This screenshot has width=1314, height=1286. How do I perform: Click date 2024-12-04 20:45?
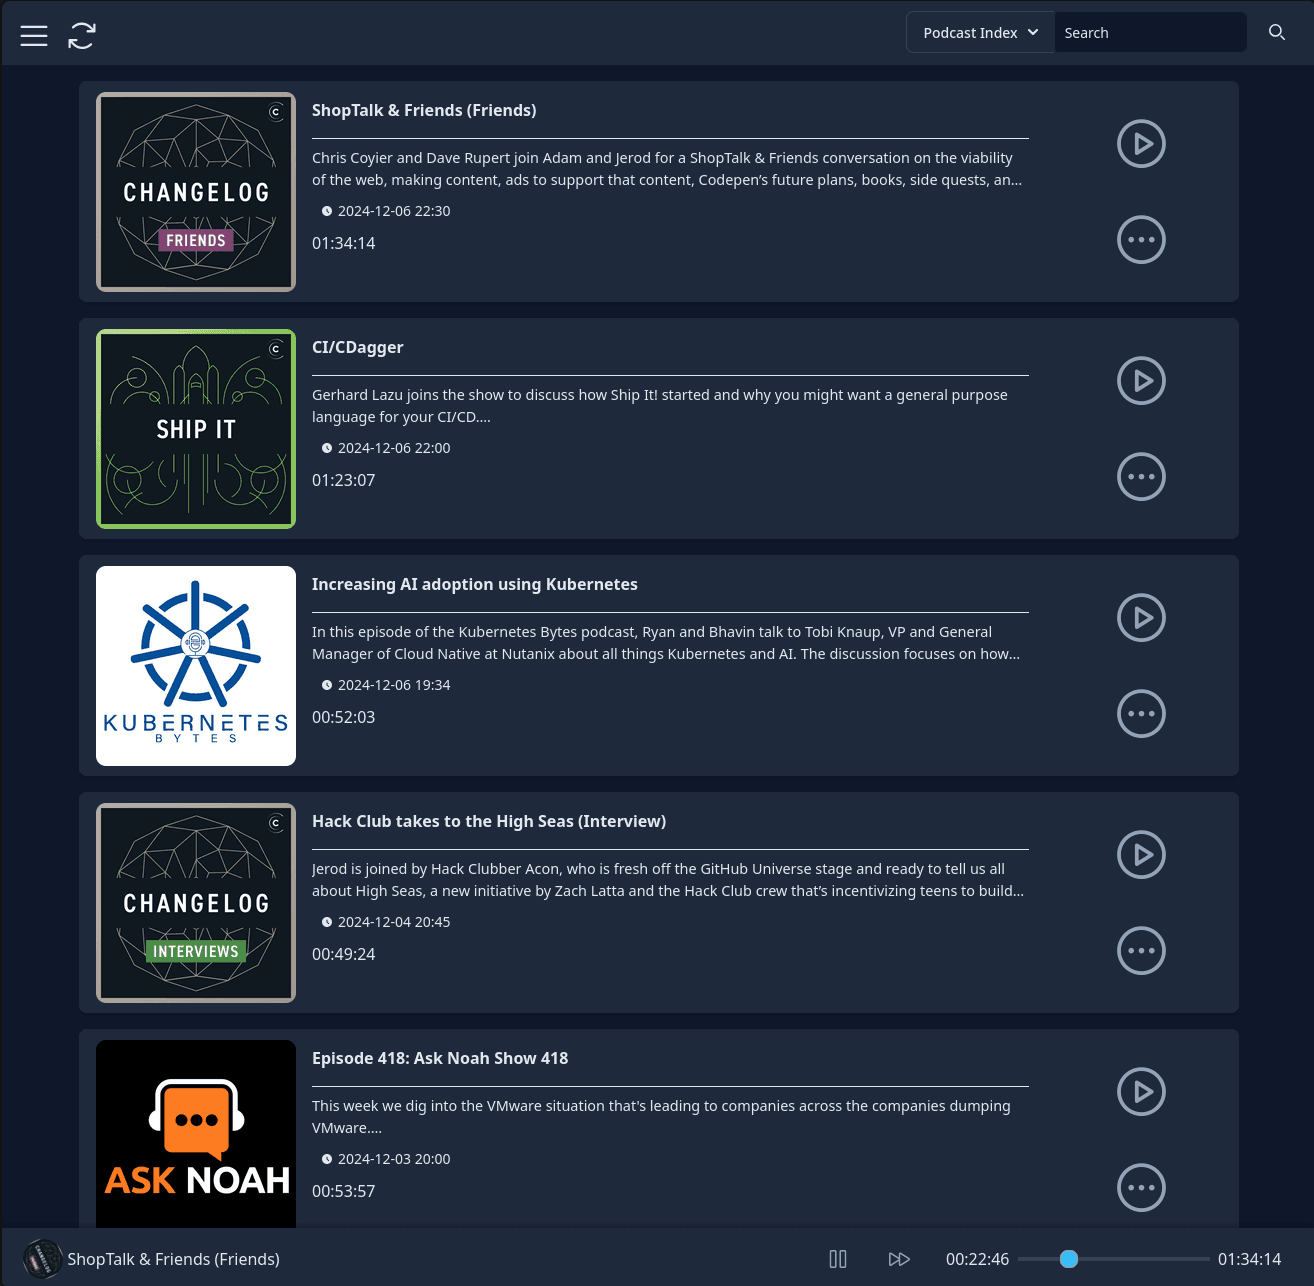[x=394, y=922]
